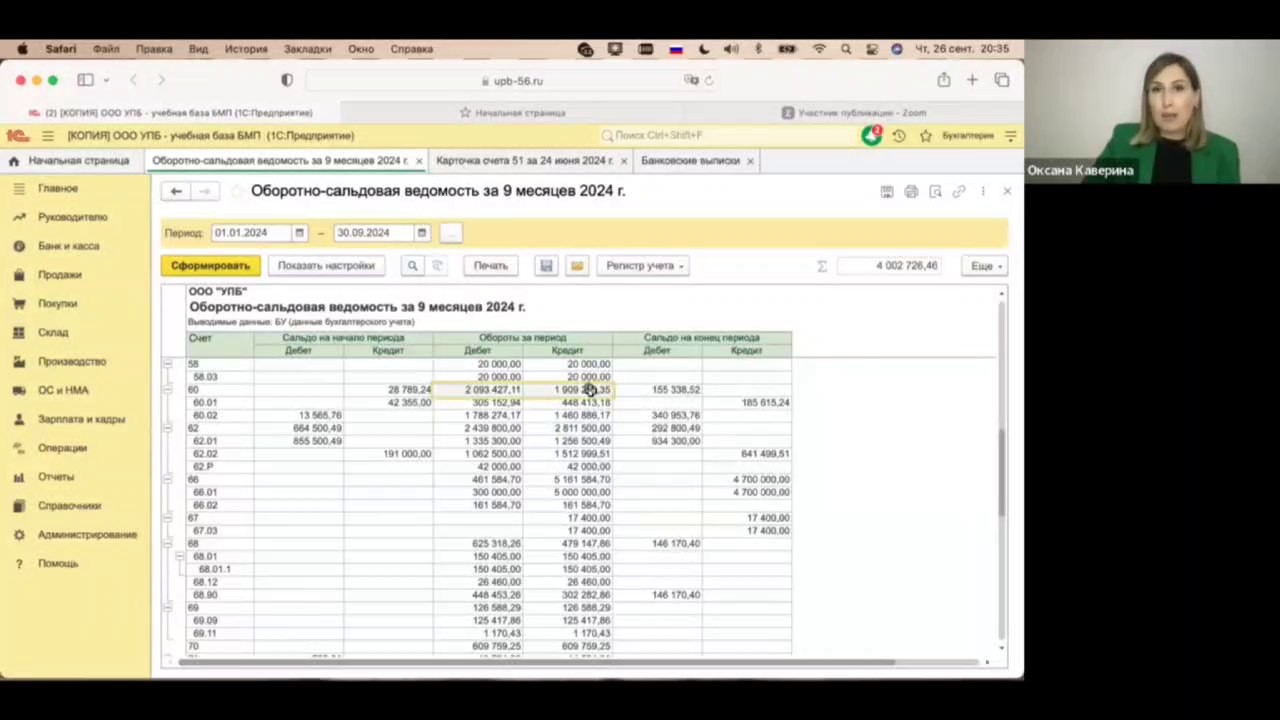Viewport: 1280px width, 720px height.
Task: Open the 1C main menu hamburger icon
Action: click(x=47, y=136)
